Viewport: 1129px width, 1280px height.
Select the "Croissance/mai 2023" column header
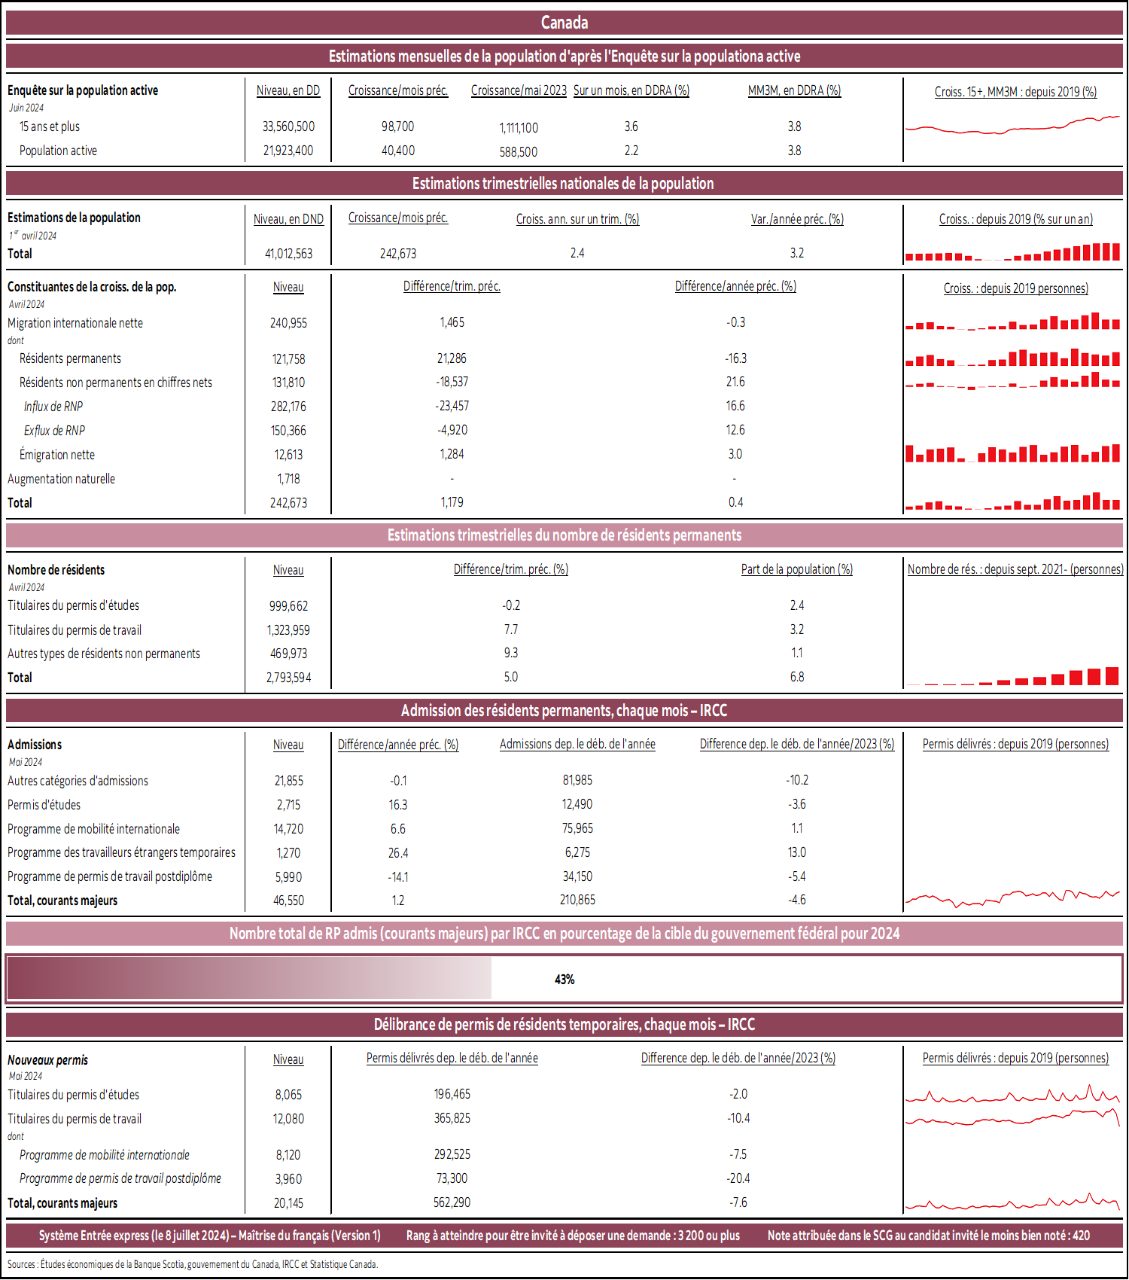pyautogui.click(x=518, y=90)
